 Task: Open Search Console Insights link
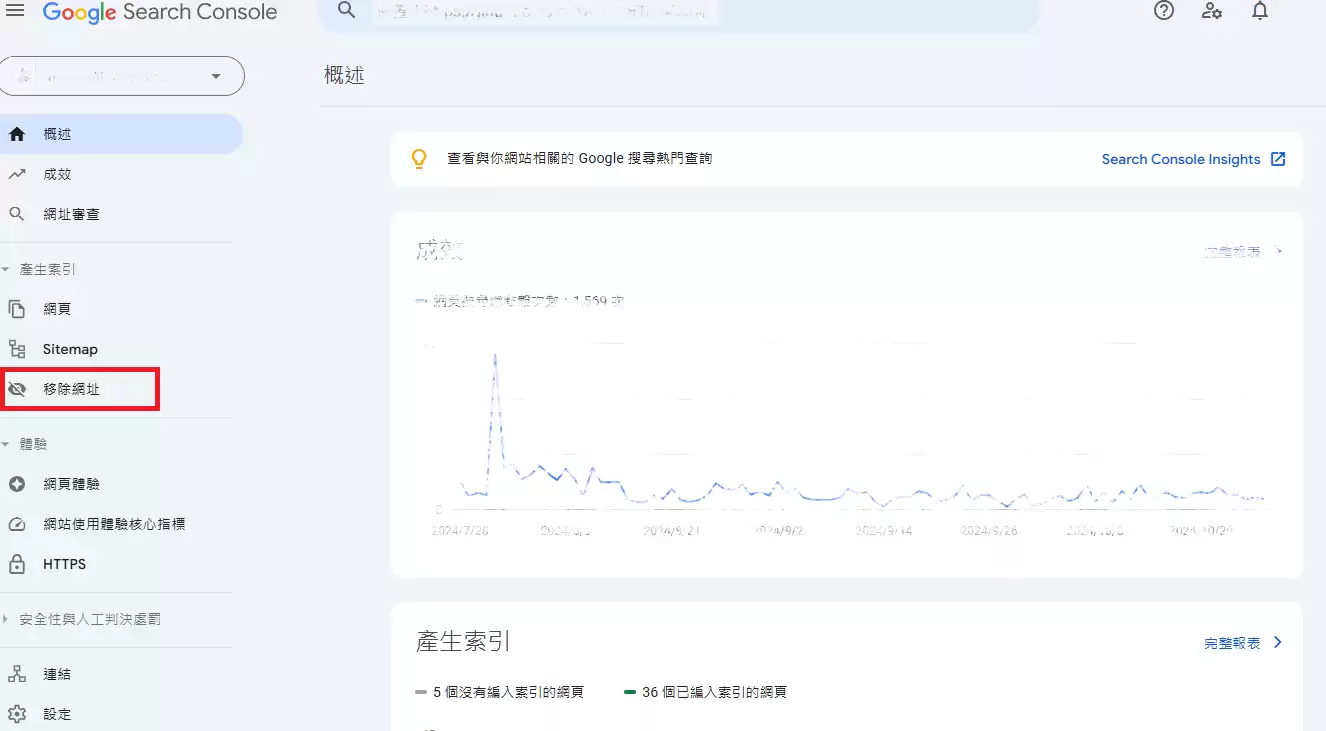(1181, 159)
